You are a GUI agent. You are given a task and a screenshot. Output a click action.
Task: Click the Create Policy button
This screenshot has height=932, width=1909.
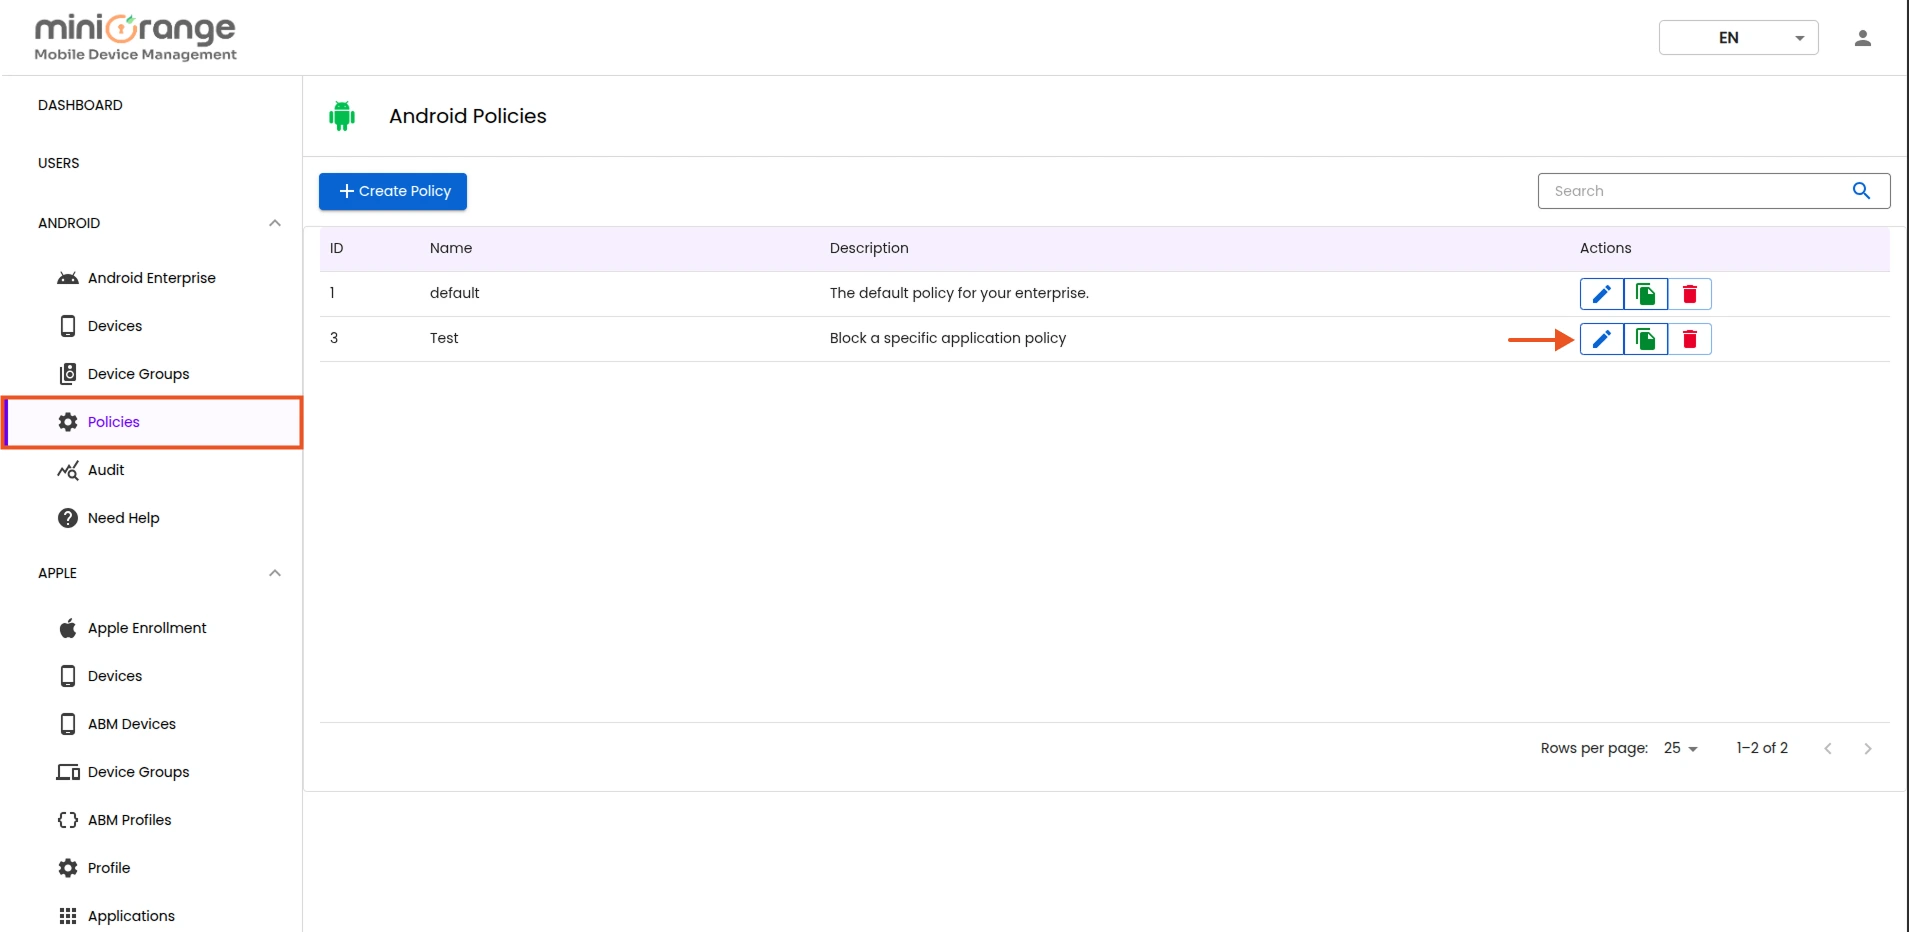392,191
